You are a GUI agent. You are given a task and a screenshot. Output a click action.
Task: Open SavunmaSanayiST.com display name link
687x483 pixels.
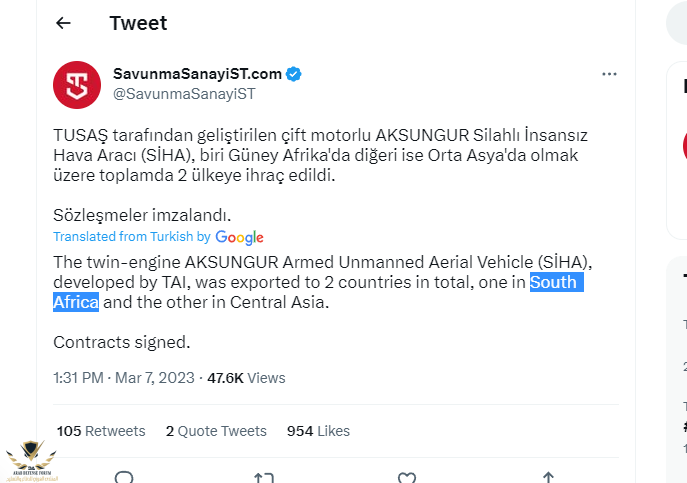(x=197, y=74)
